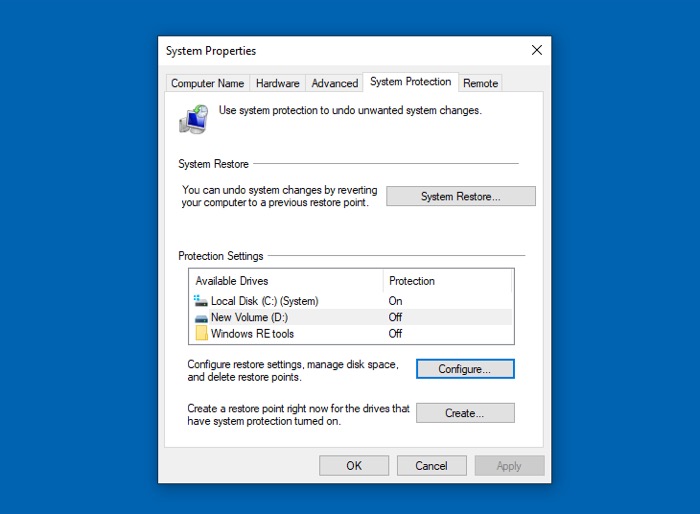Click the Off status for Windows RE tools
This screenshot has height=514, width=700.
(395, 334)
